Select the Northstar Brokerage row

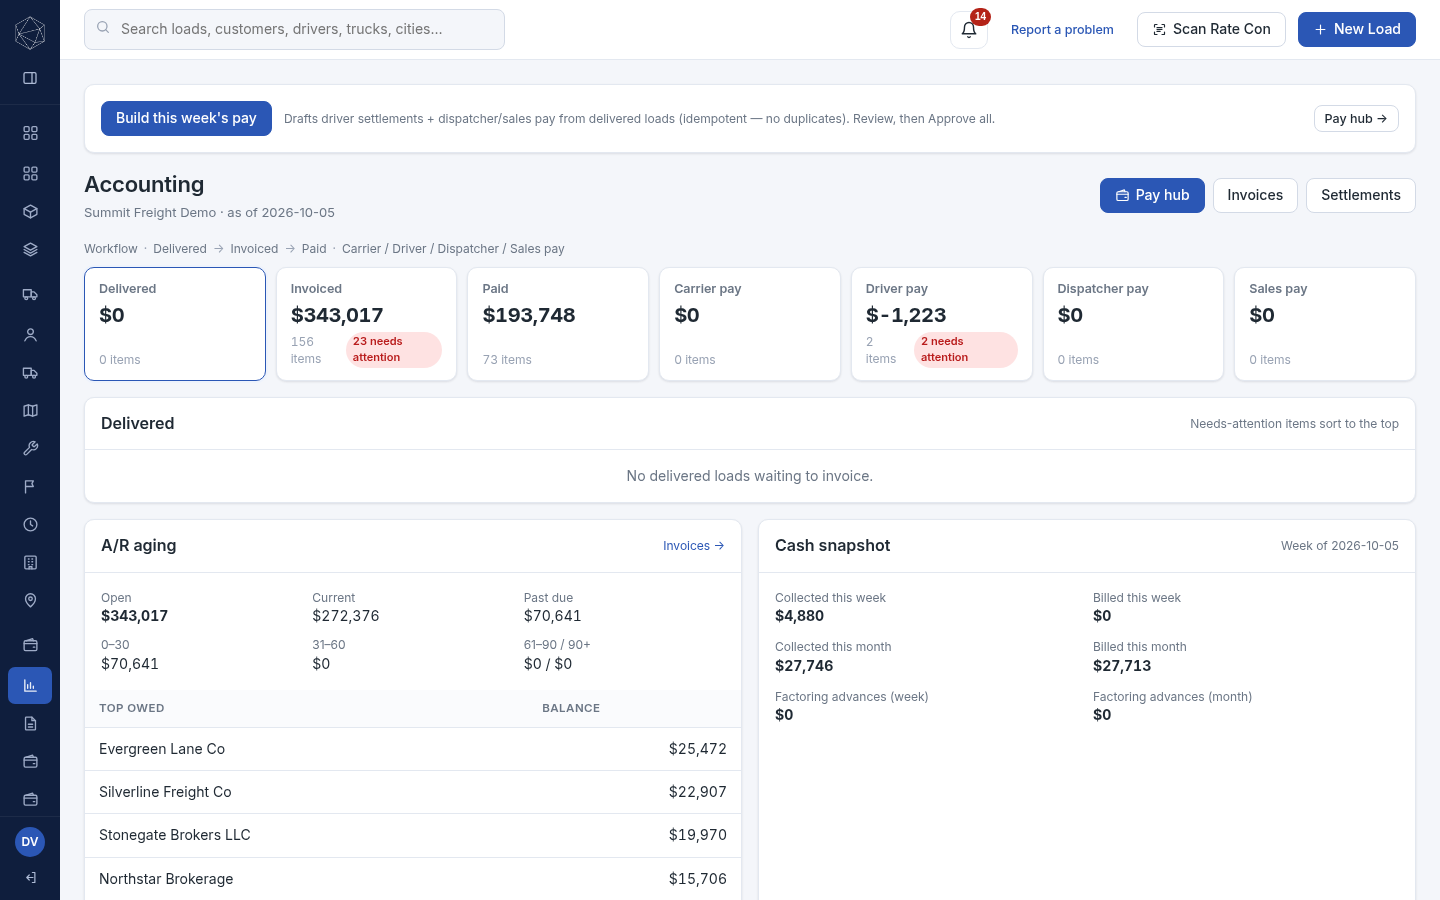[413, 879]
